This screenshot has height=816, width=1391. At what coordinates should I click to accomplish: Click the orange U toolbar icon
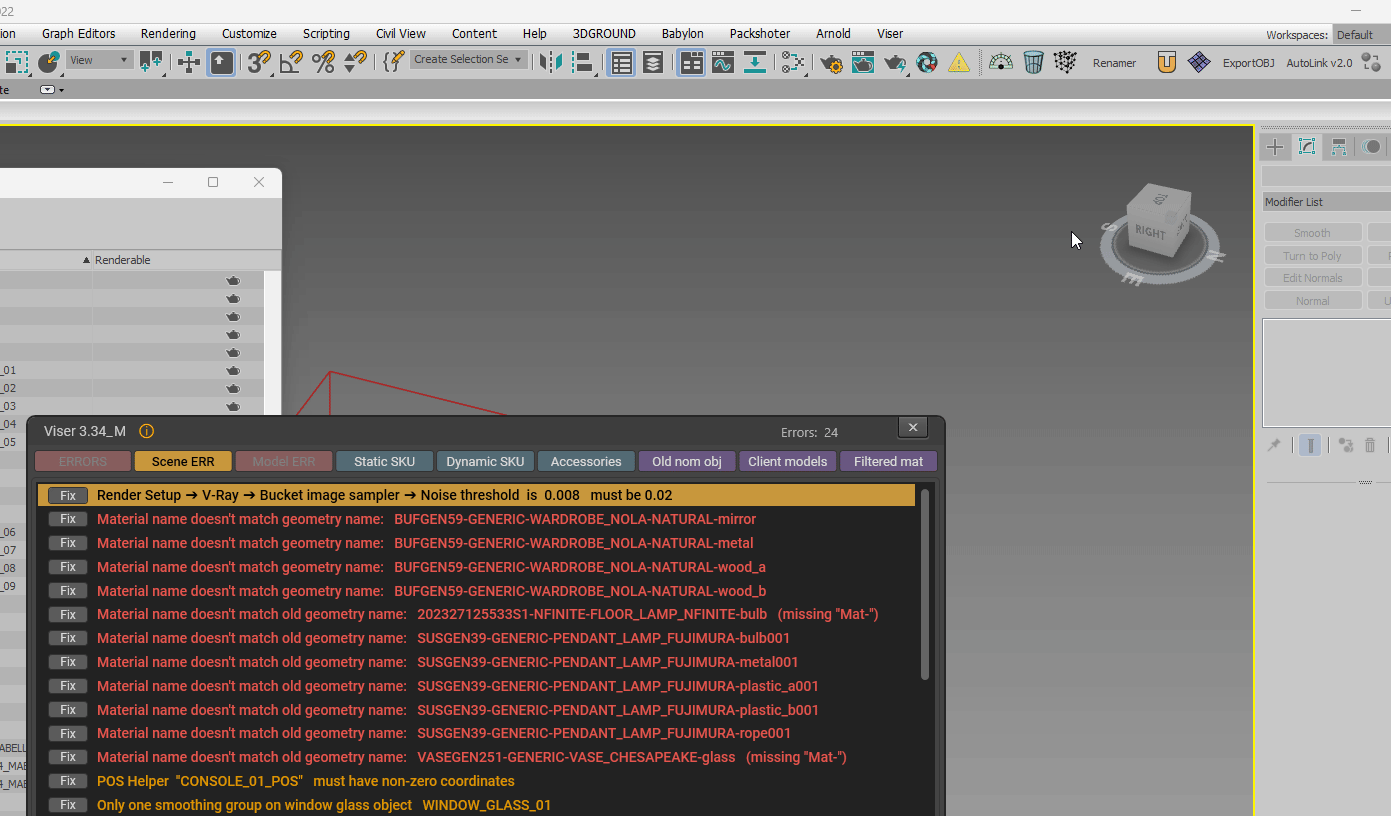(x=1166, y=63)
